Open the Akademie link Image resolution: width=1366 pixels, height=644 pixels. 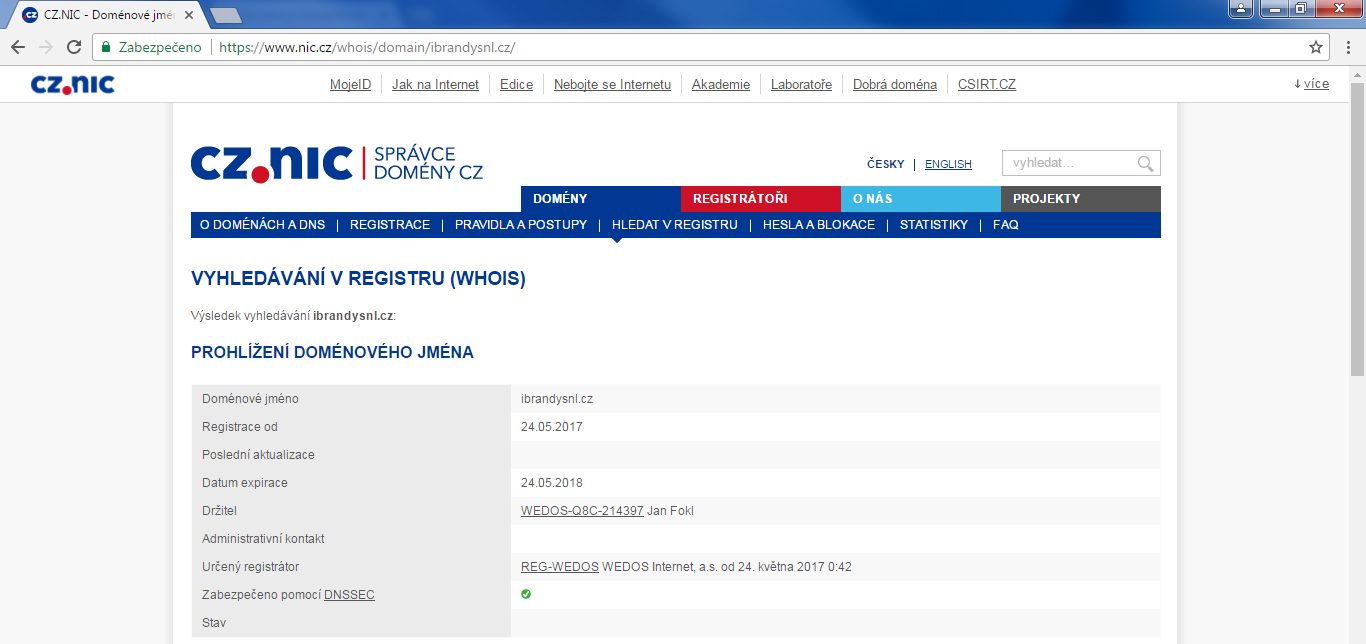click(721, 85)
